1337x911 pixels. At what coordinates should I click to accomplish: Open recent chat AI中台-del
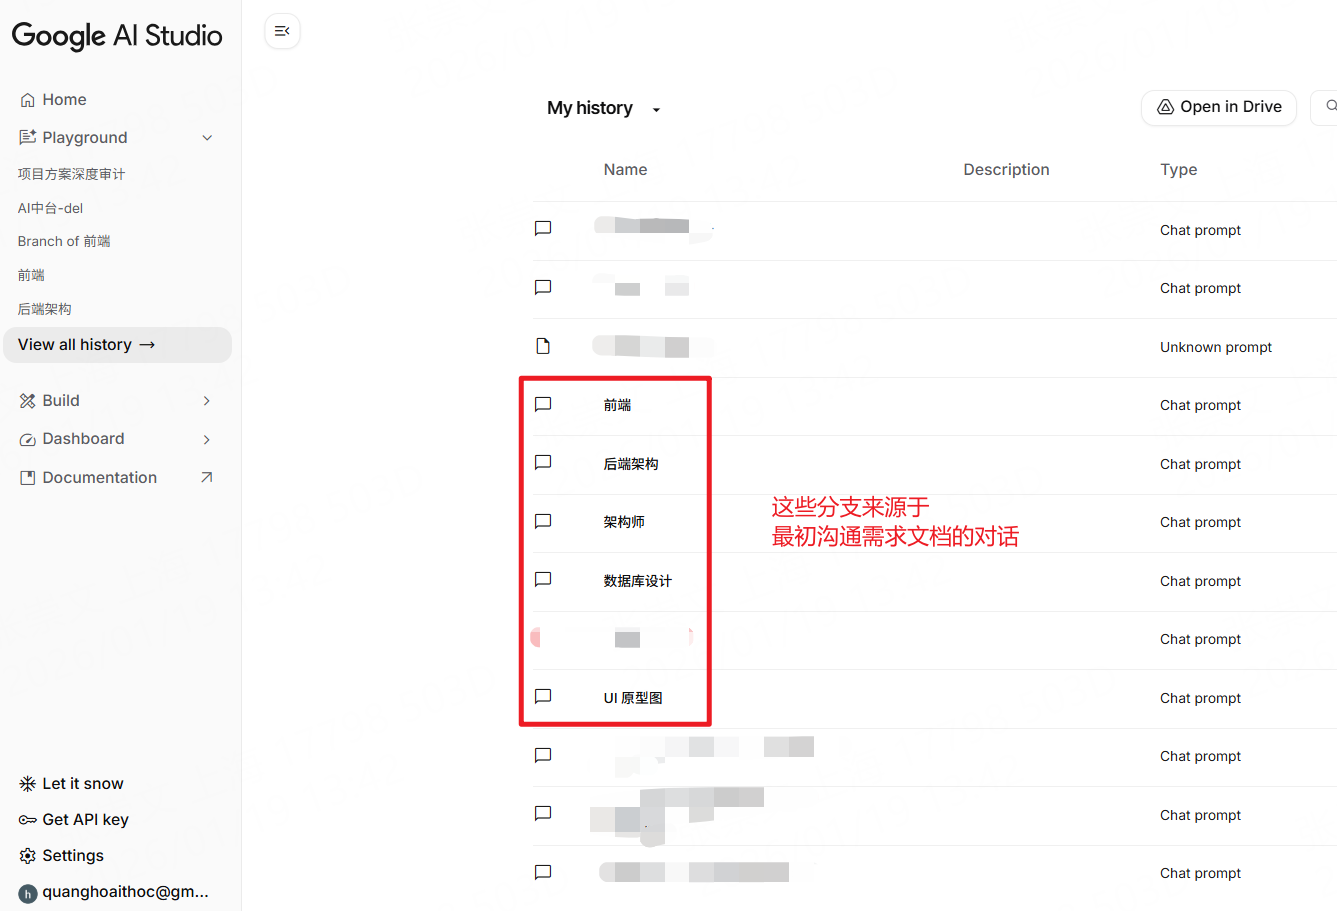click(50, 208)
